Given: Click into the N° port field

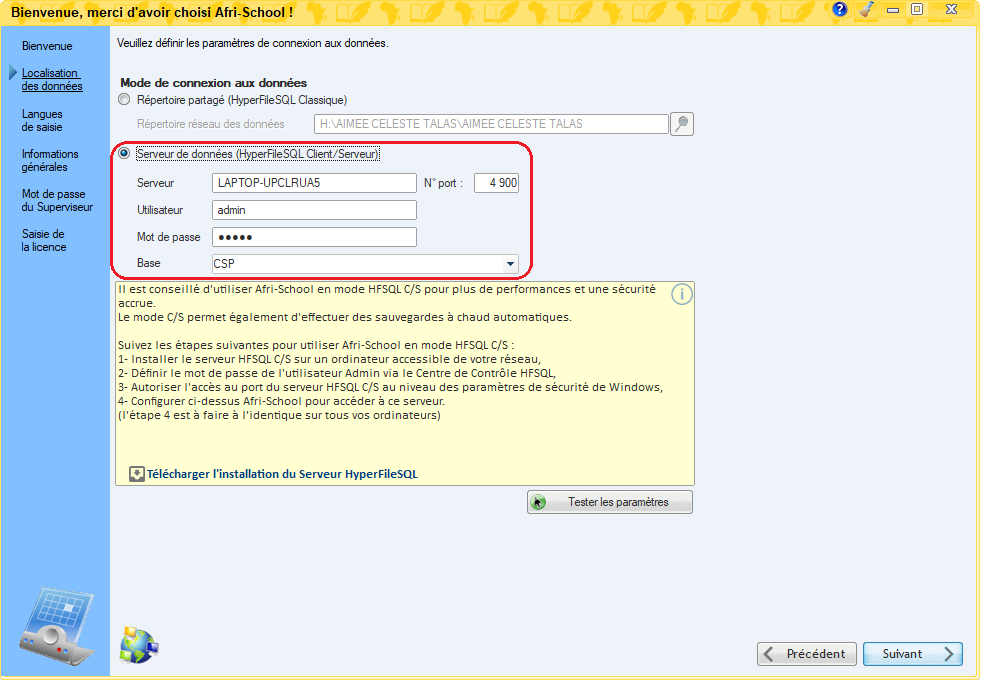Looking at the screenshot, I should pos(496,183).
